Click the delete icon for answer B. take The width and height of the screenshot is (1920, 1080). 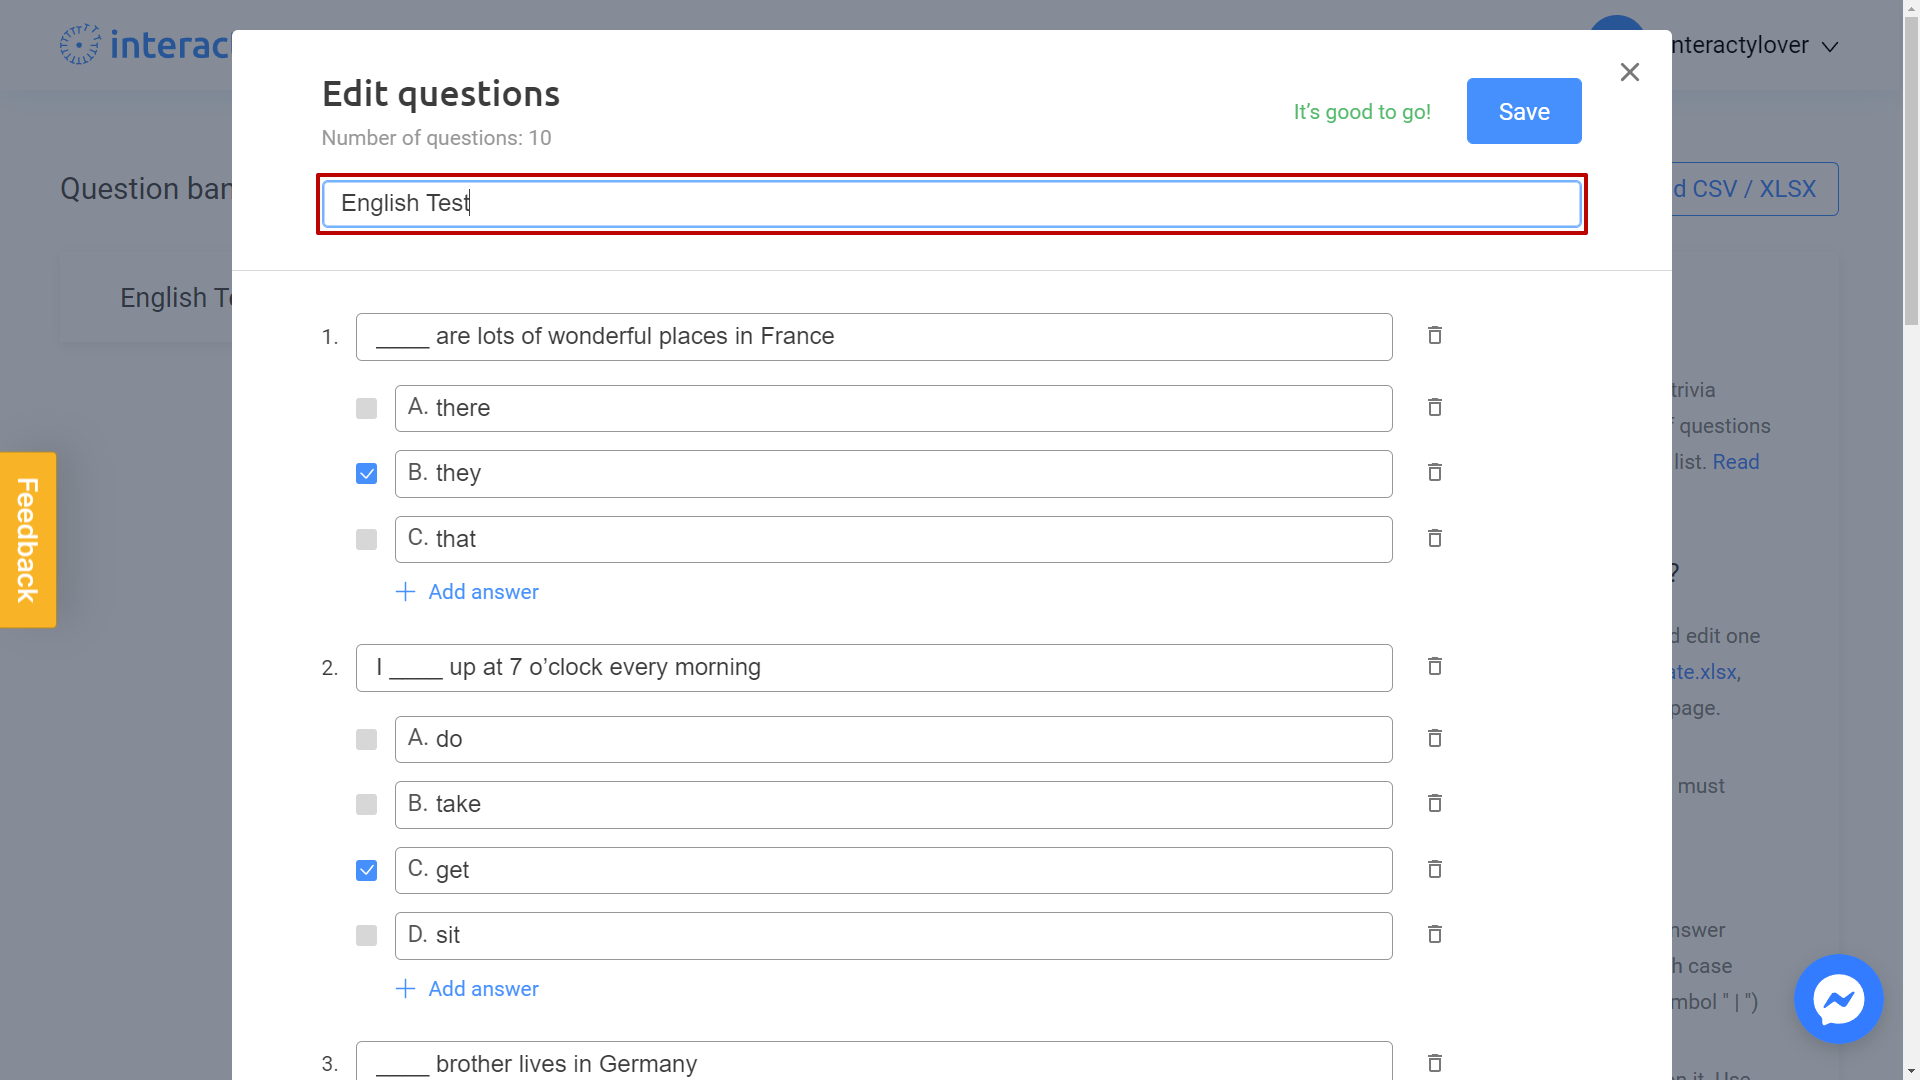pos(1435,803)
